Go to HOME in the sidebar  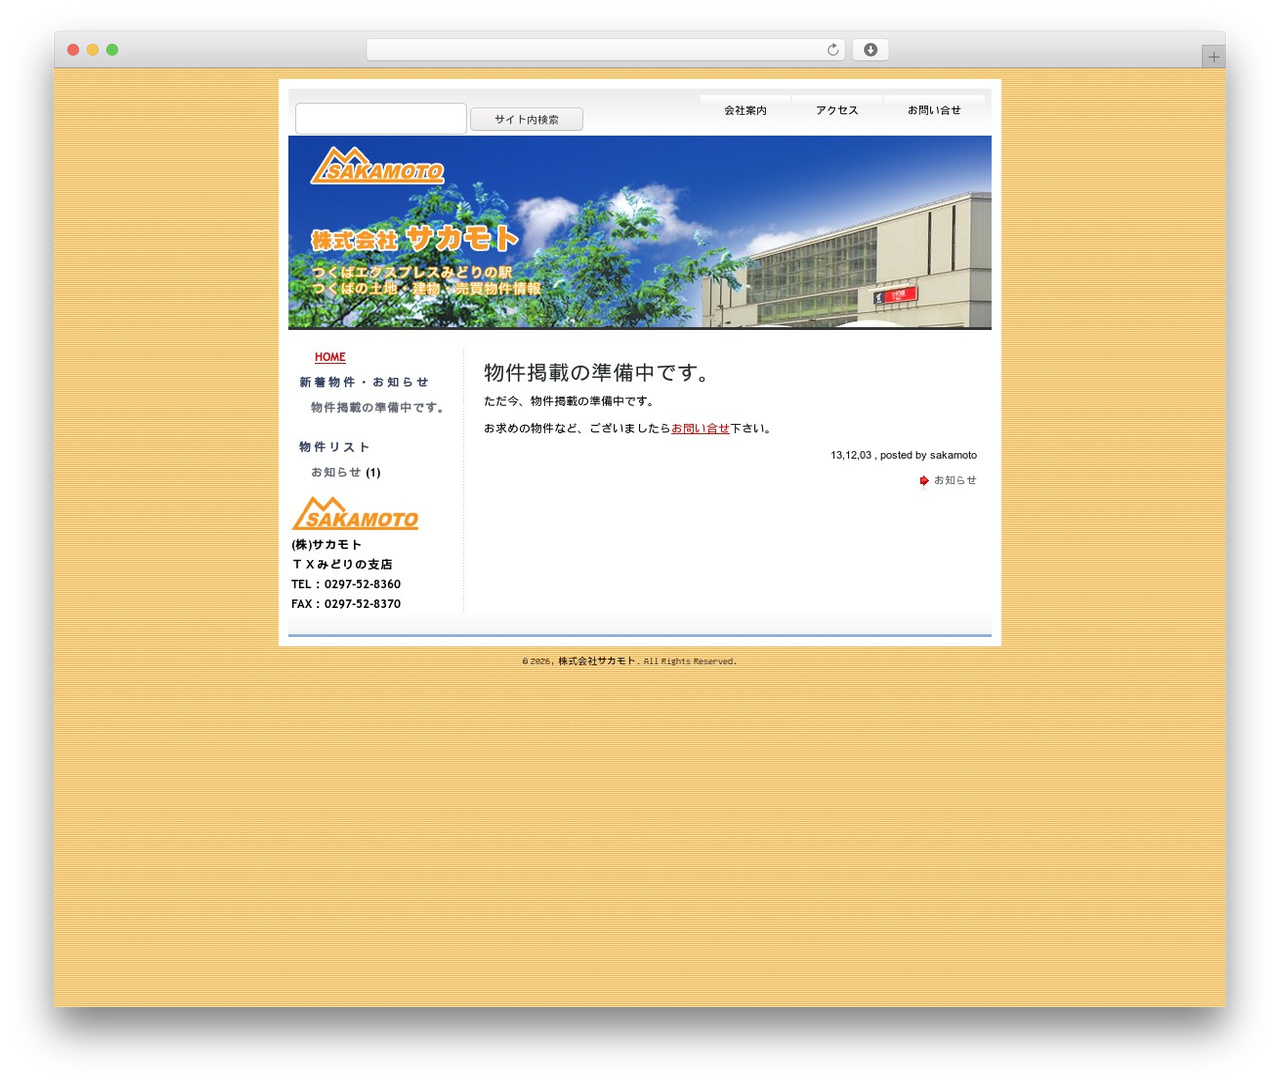tap(330, 357)
